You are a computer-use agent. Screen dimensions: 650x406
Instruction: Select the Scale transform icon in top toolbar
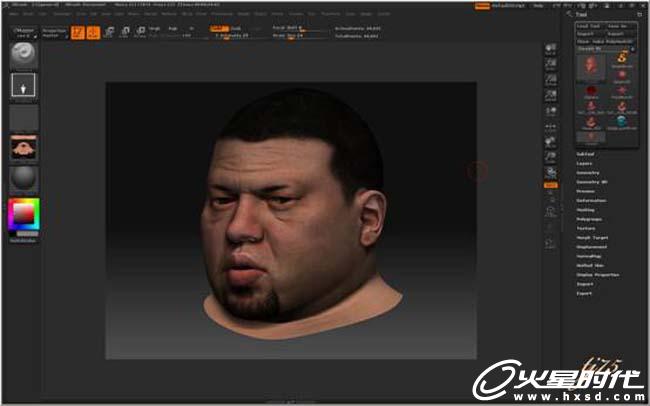point(125,32)
